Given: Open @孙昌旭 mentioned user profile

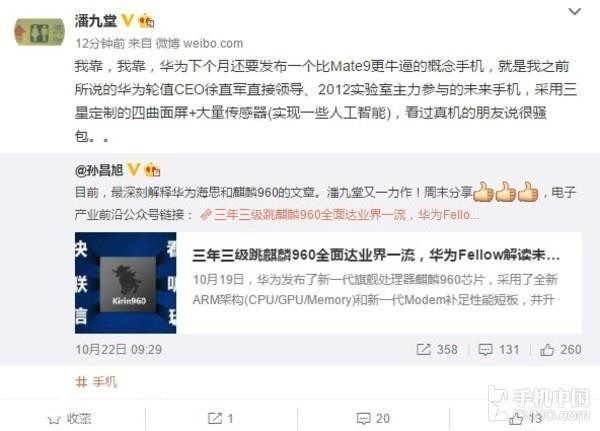Looking at the screenshot, I should click(99, 170).
